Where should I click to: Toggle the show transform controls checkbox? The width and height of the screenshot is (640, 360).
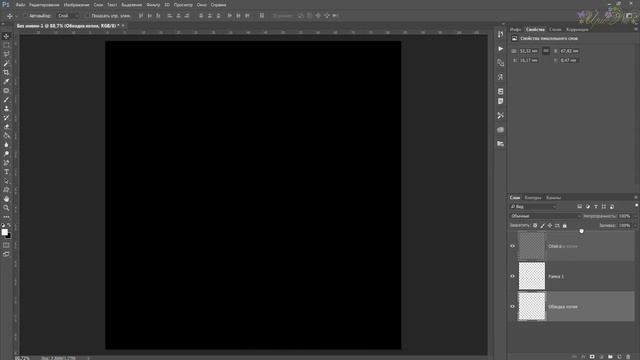(x=87, y=16)
